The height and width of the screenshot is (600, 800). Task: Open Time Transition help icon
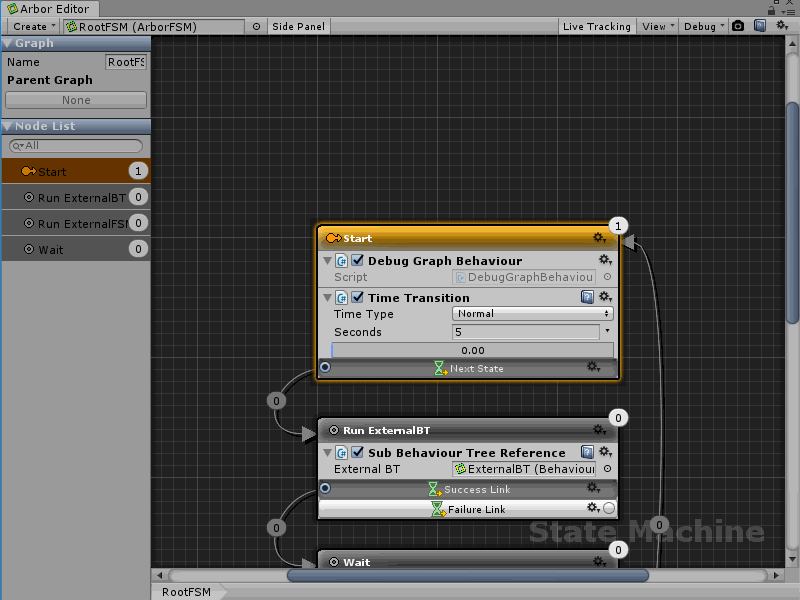588,297
